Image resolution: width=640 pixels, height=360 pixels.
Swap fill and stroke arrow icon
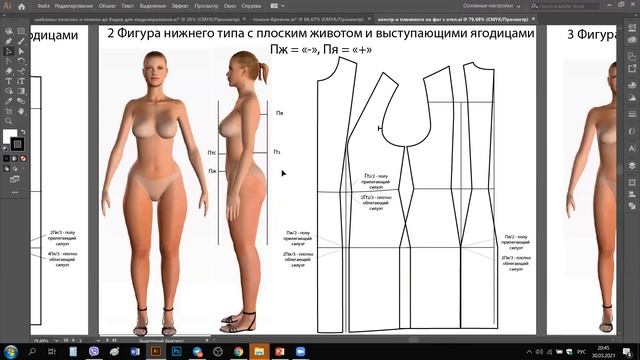click(x=23, y=132)
